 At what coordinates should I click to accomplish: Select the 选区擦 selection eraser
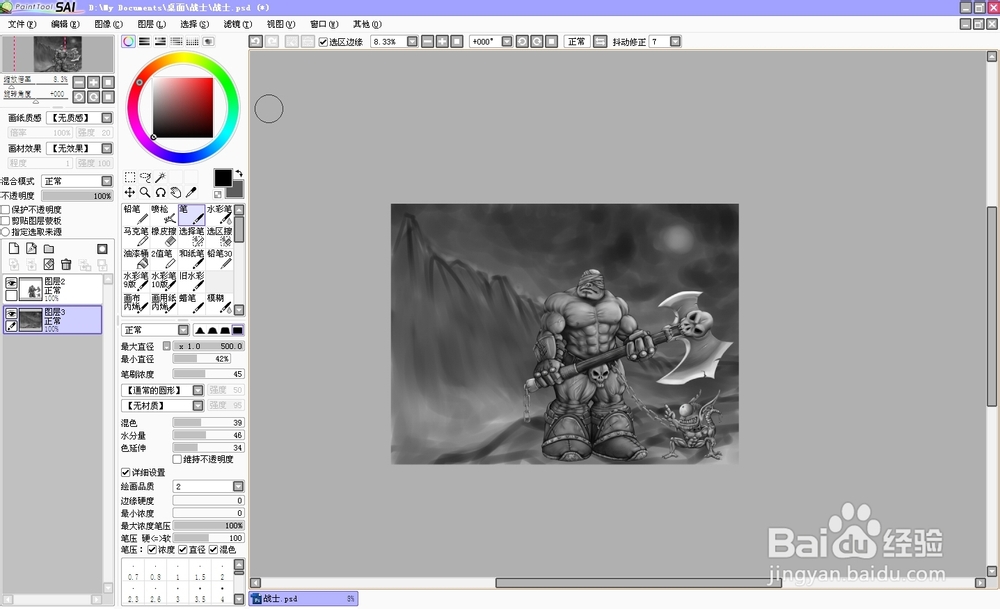click(x=219, y=237)
